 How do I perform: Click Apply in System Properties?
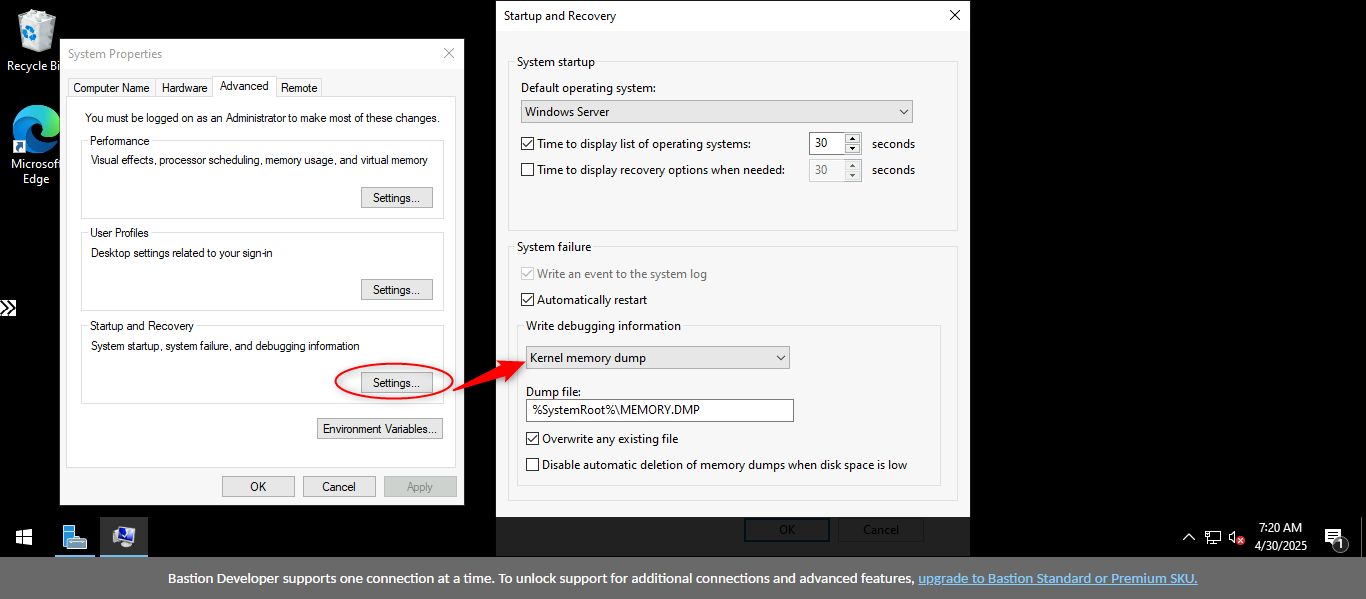tap(420, 487)
